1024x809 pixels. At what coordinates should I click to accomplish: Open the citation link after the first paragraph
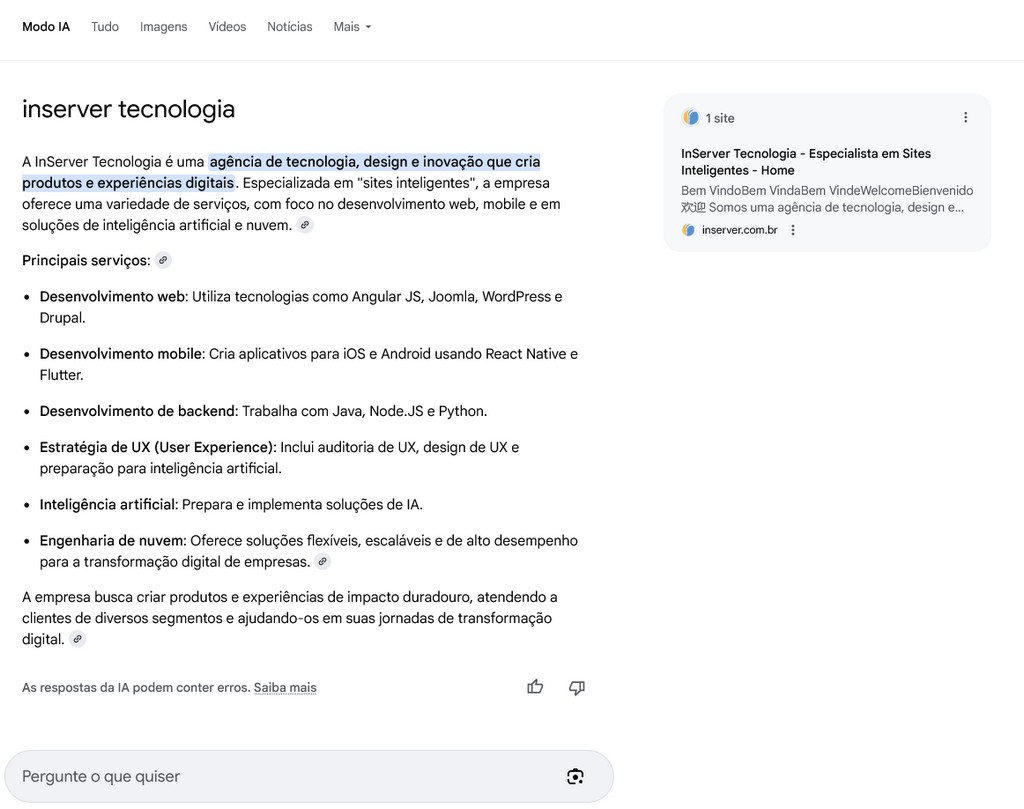305,224
